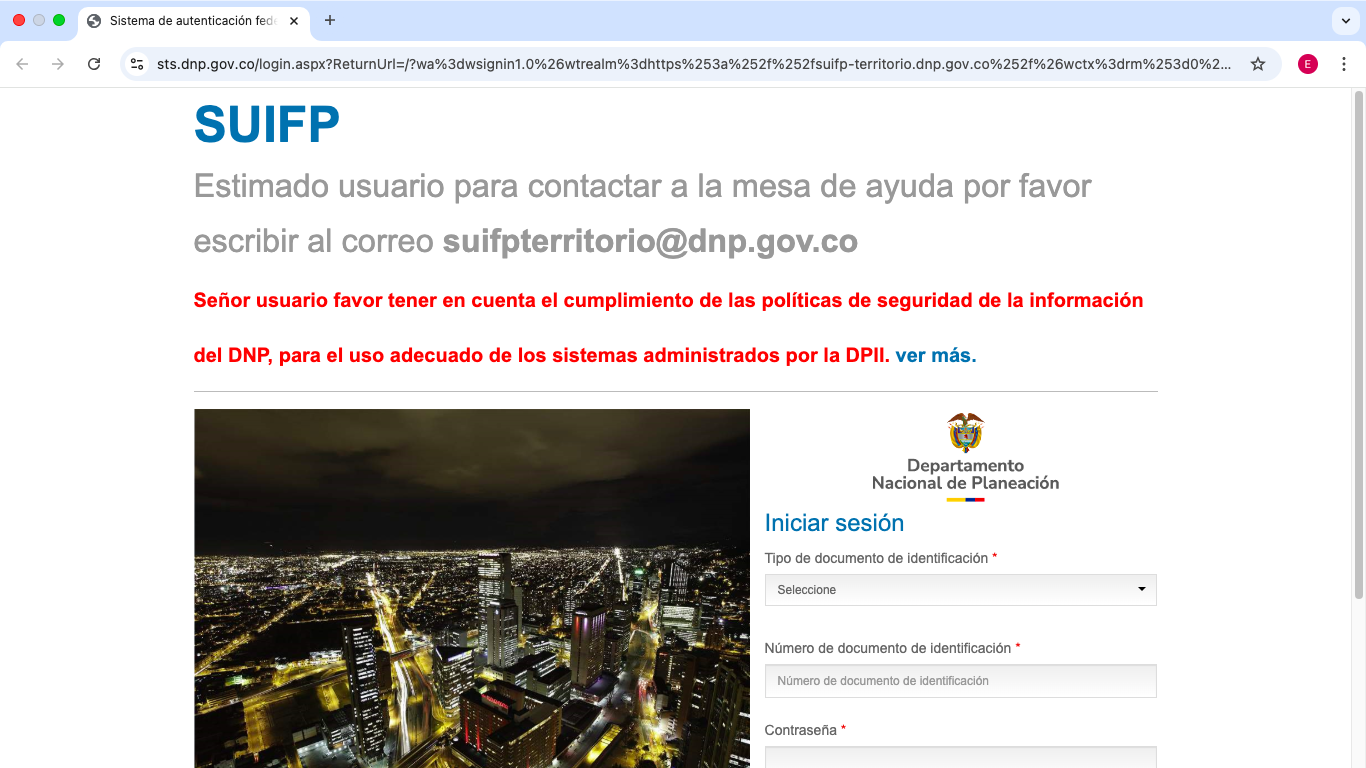Click the Bogotá night skyline image

pos(472,588)
